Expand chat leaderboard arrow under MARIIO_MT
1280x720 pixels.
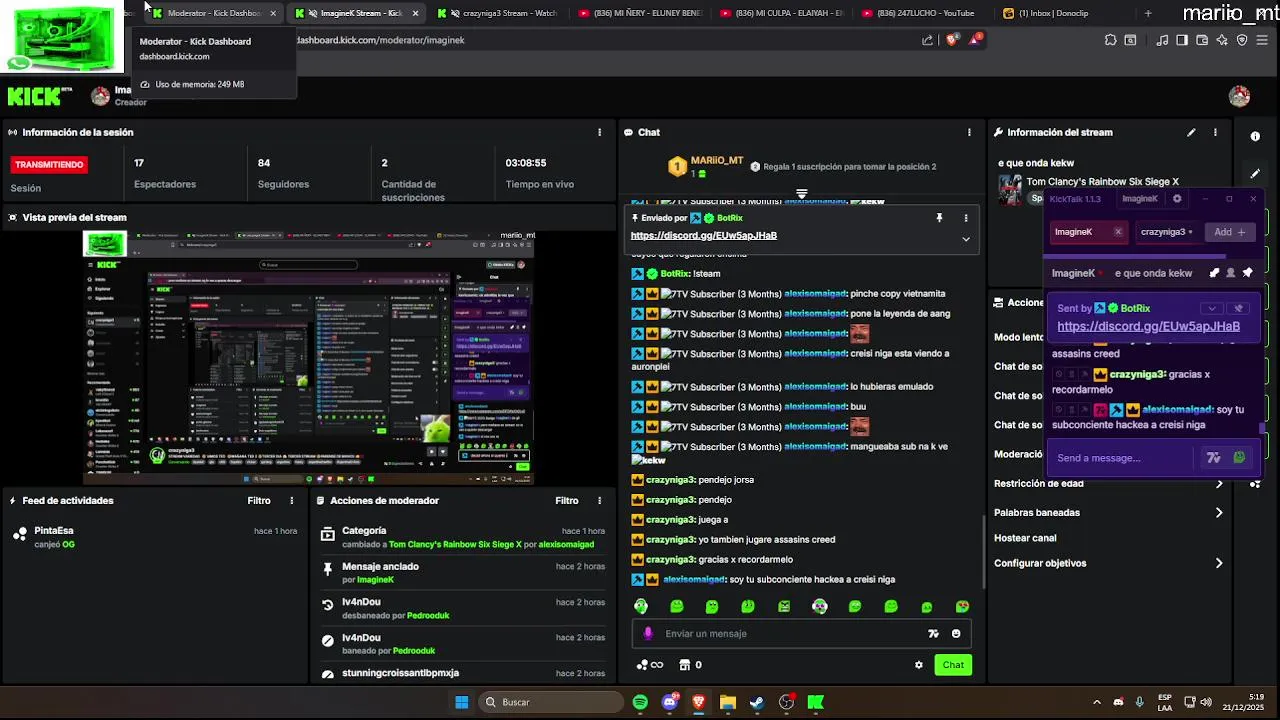[802, 193]
